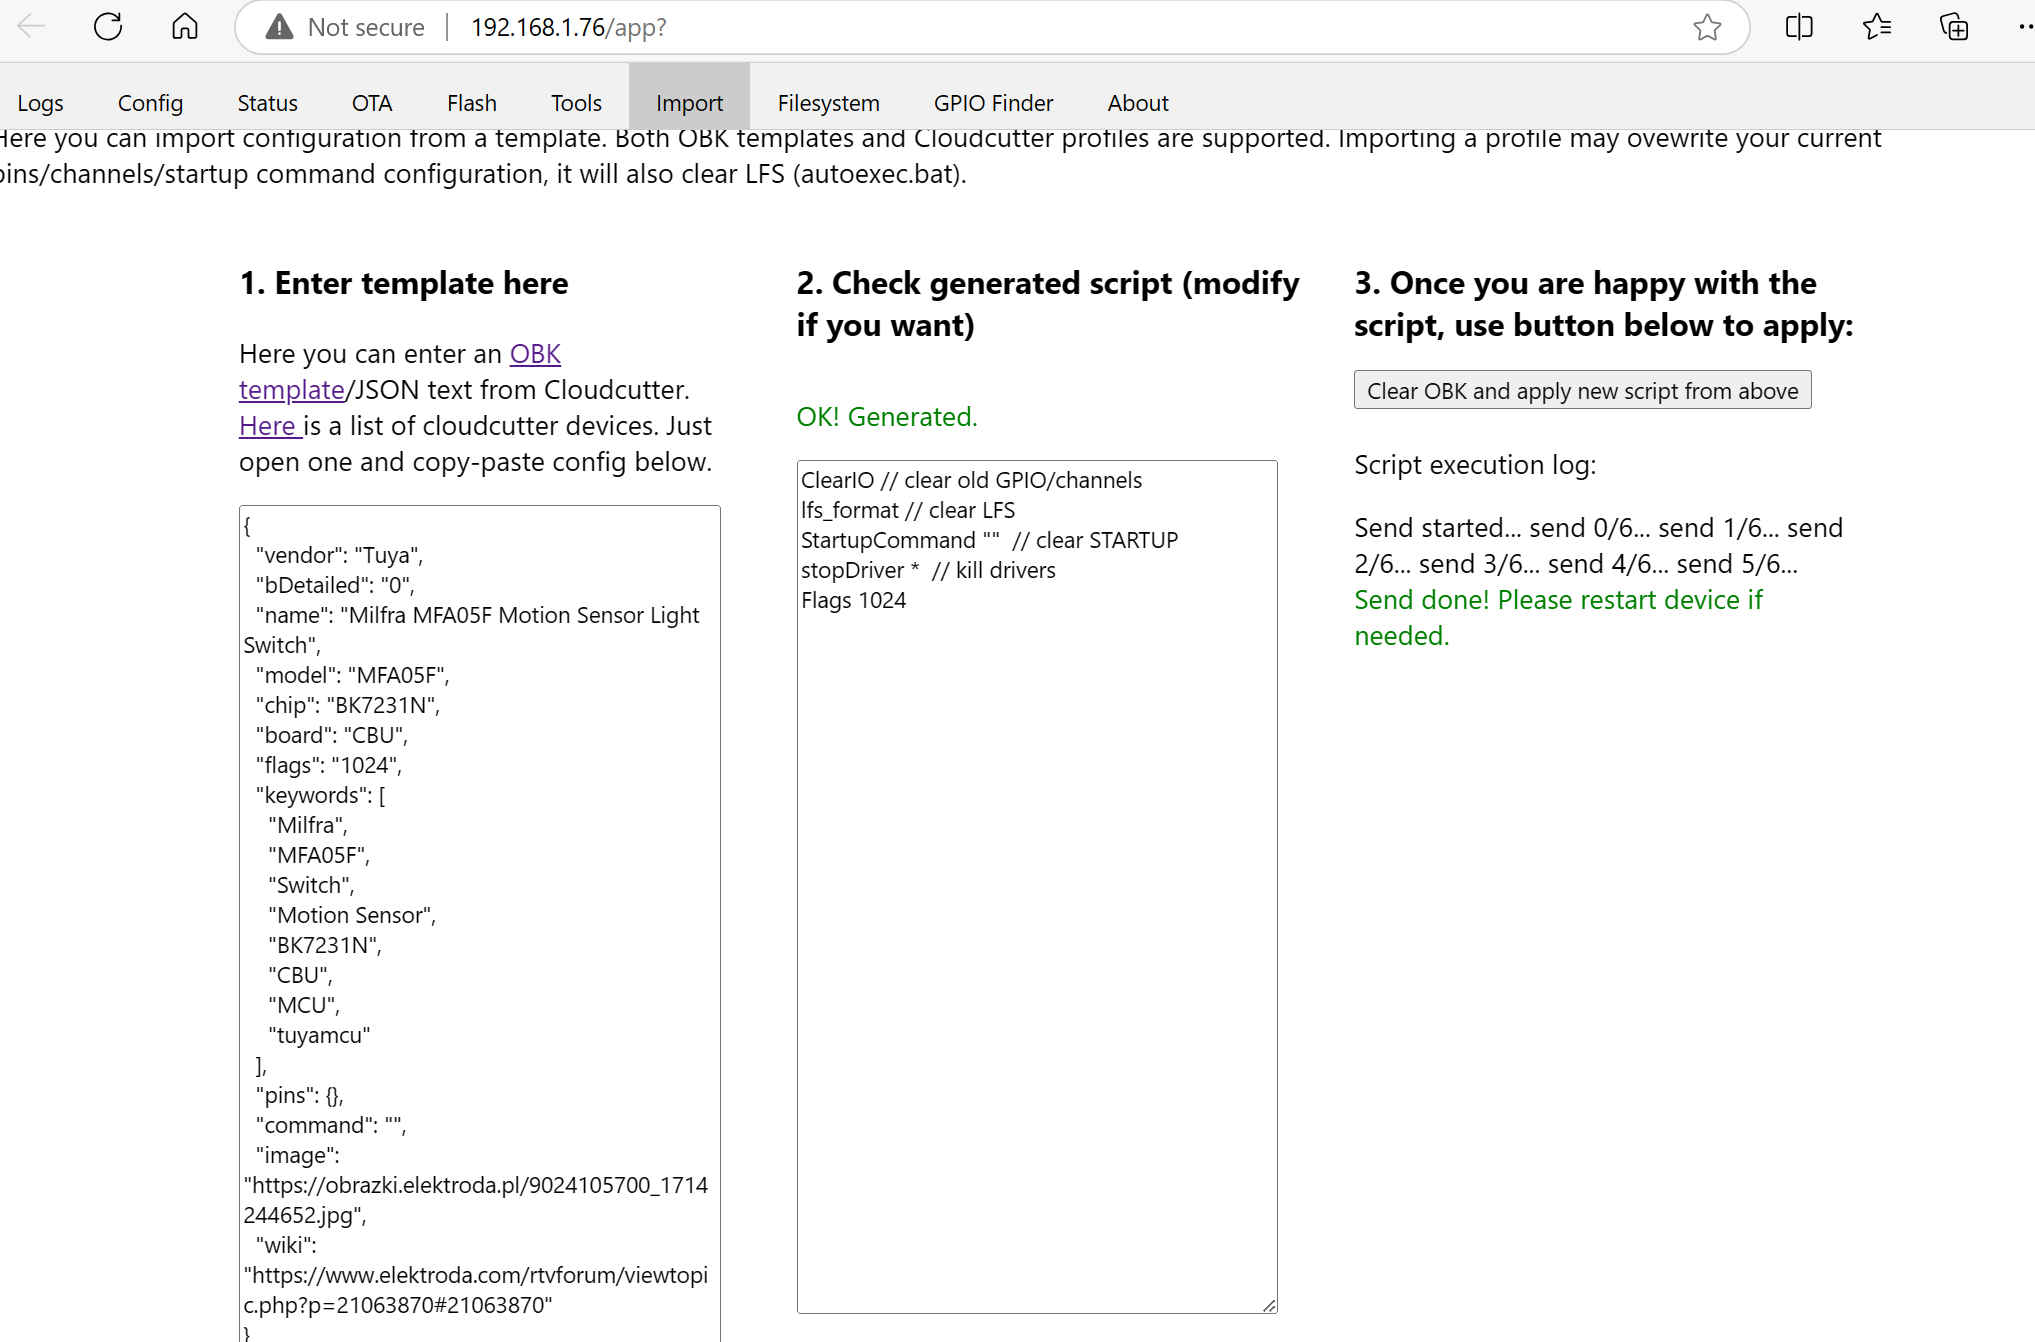Switch to the Logs tab

40,103
